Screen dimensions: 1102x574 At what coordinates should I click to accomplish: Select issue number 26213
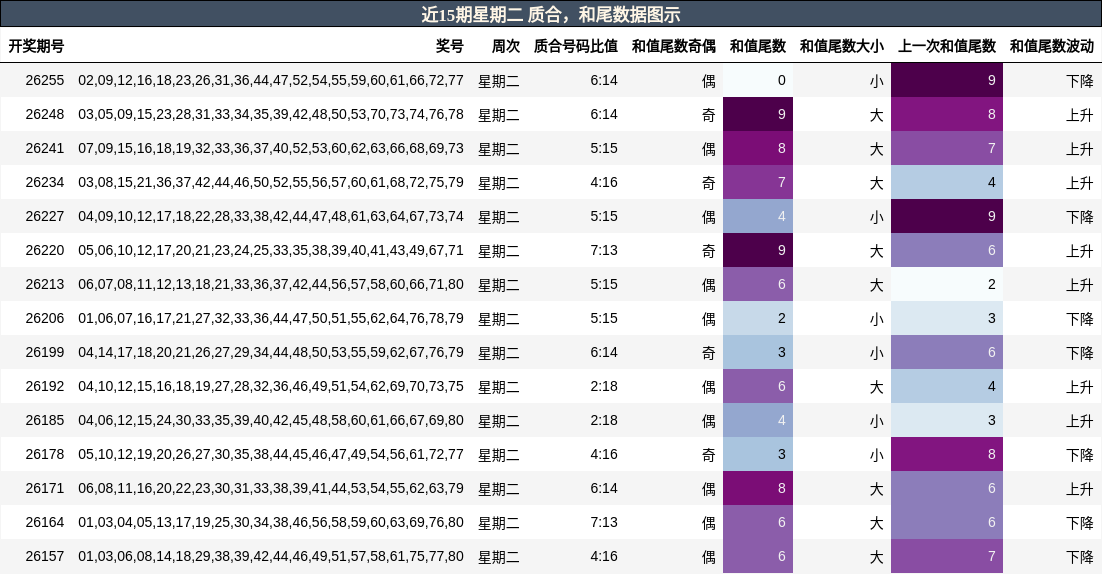[x=45, y=285]
